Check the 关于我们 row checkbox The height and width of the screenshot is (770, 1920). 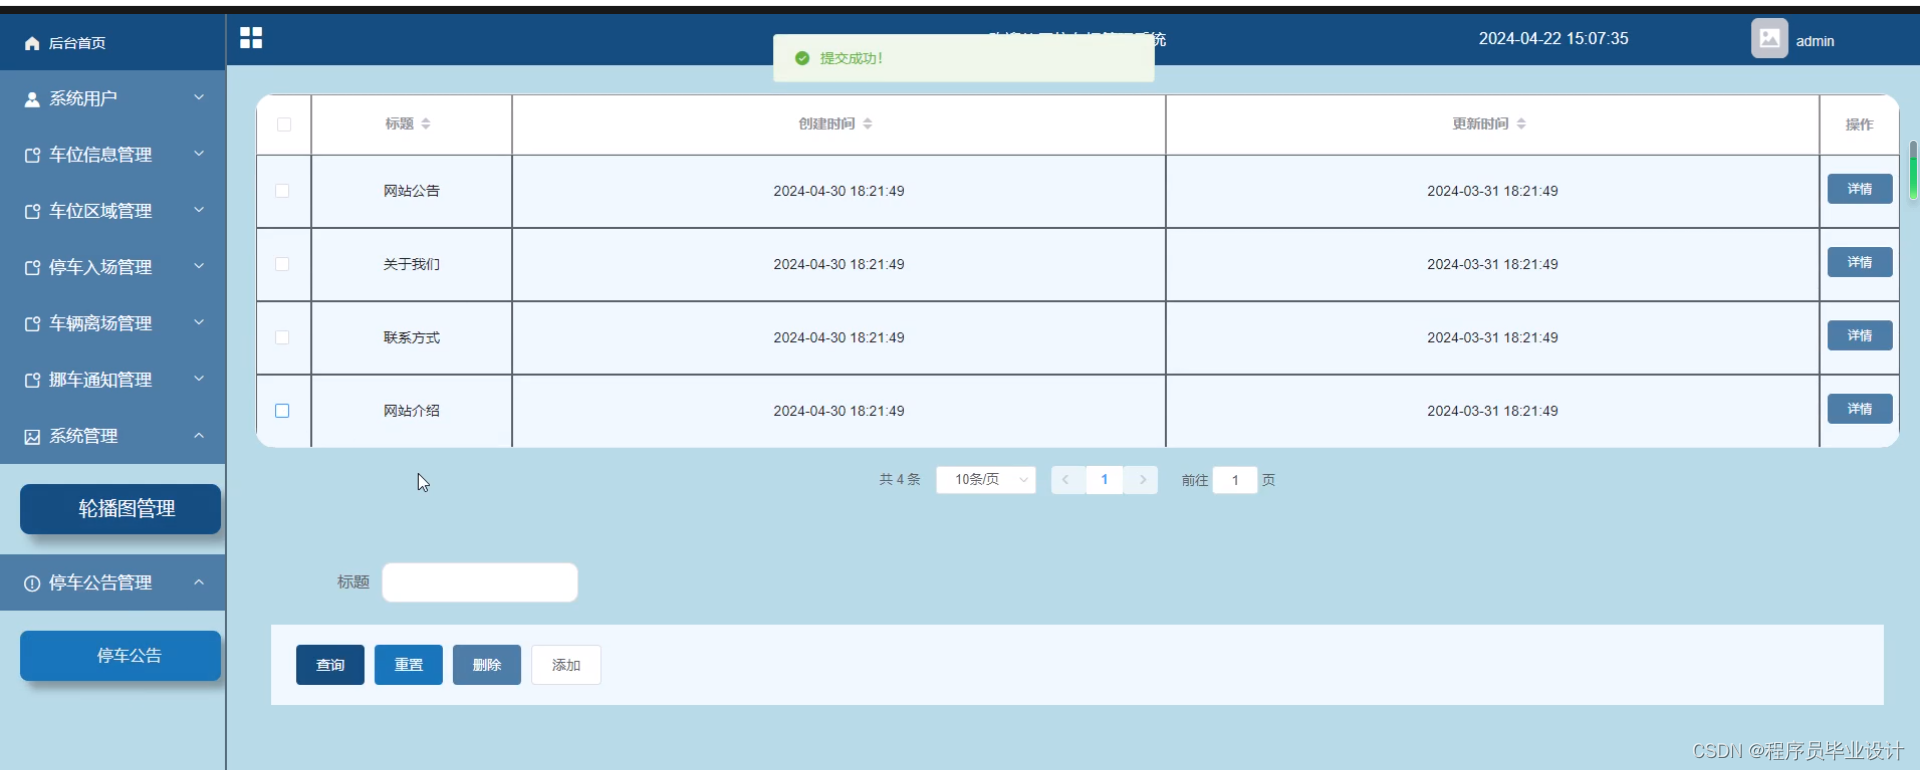tap(282, 264)
